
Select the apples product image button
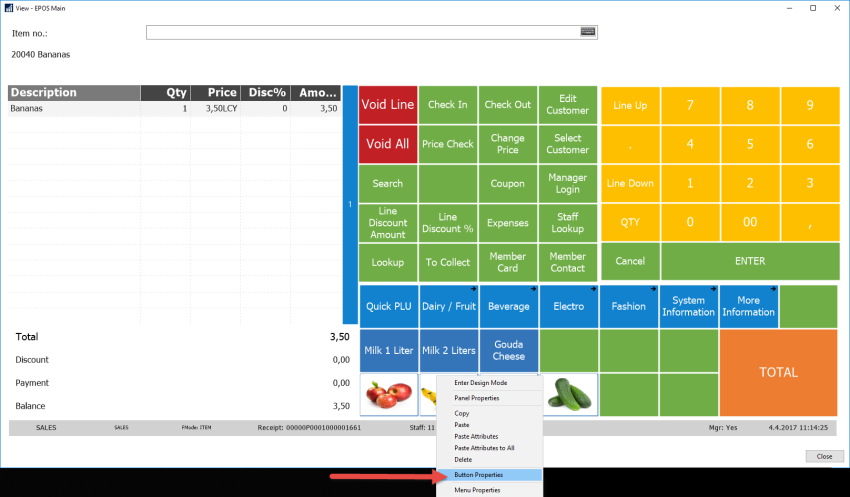point(389,395)
